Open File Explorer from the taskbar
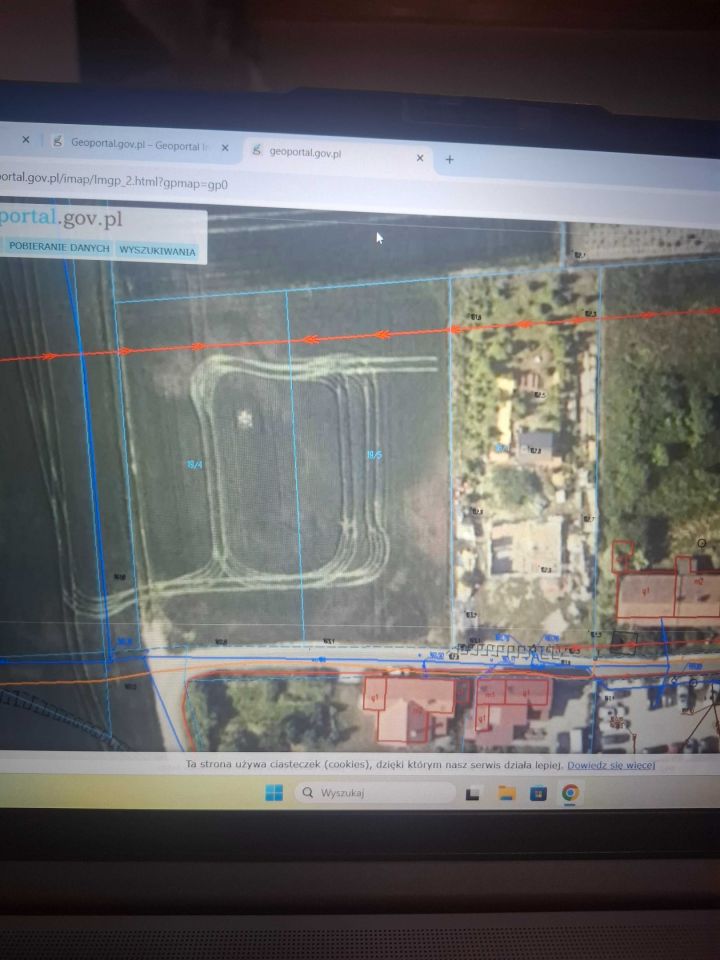The image size is (720, 960). pyautogui.click(x=506, y=793)
